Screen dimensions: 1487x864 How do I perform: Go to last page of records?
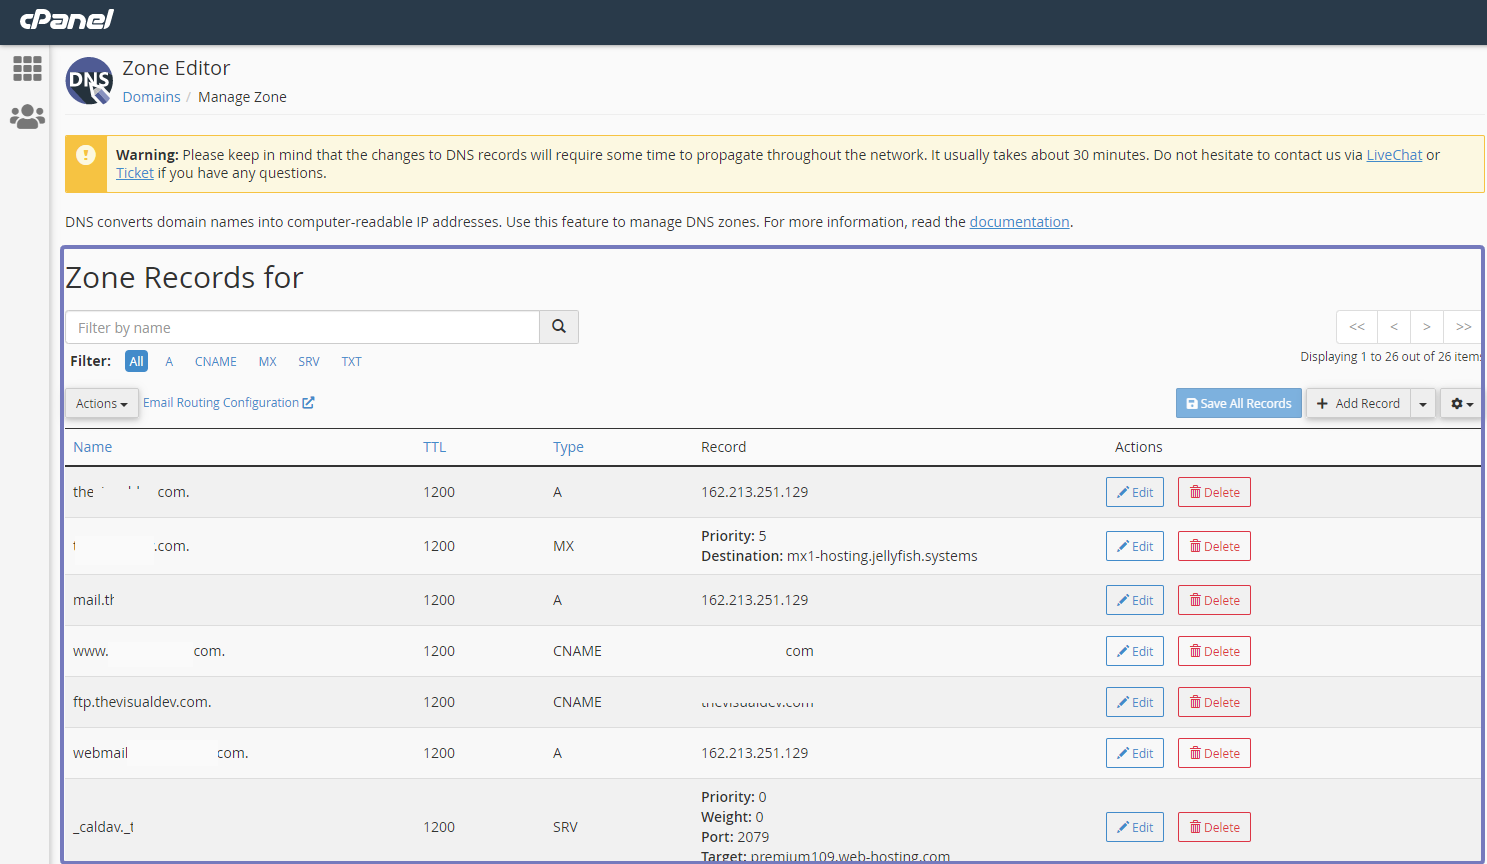click(1463, 327)
